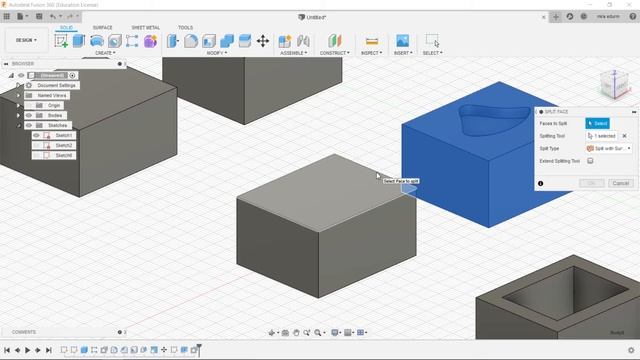Click the Offset Plane construct icon
The image size is (640, 360).
point(334,41)
